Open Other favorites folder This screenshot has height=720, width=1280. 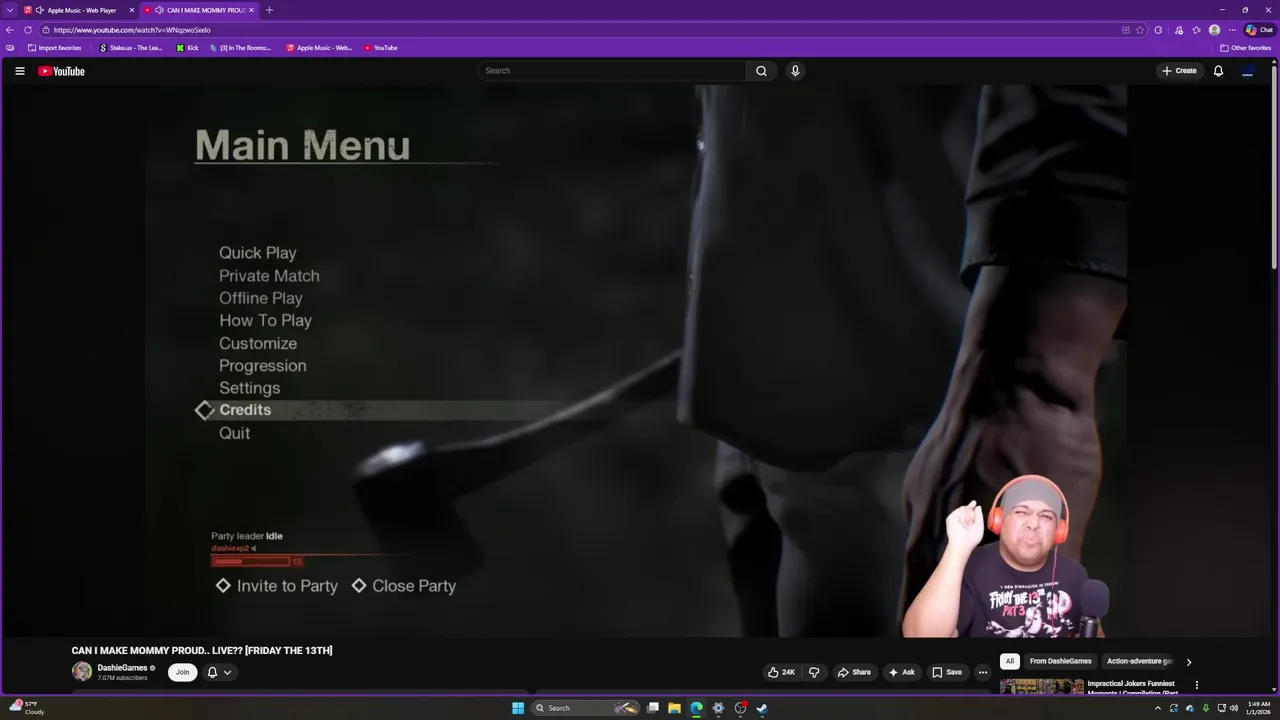click(x=1246, y=48)
